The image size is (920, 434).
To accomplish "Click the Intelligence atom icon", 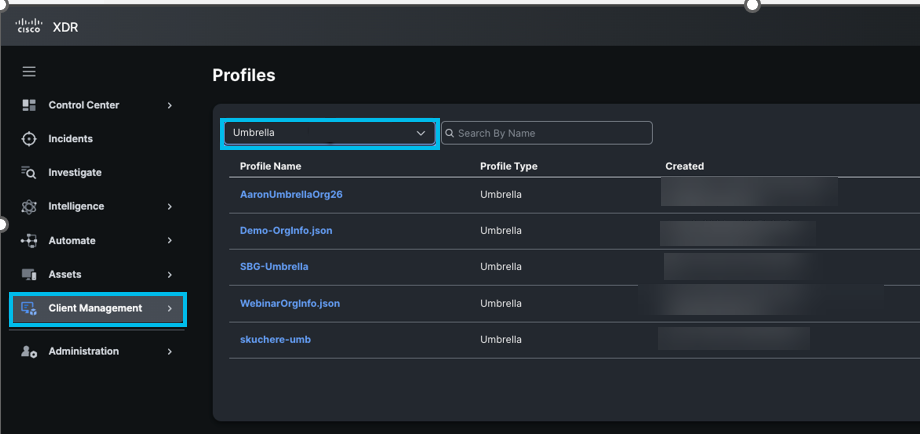I will 29,206.
